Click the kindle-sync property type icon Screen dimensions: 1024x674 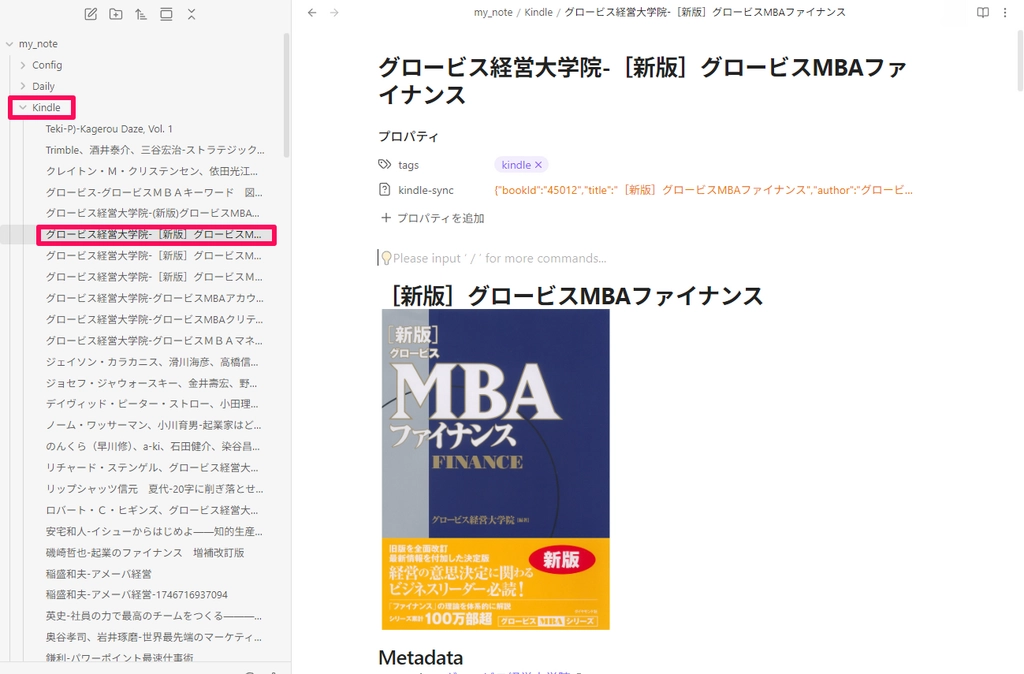(385, 190)
